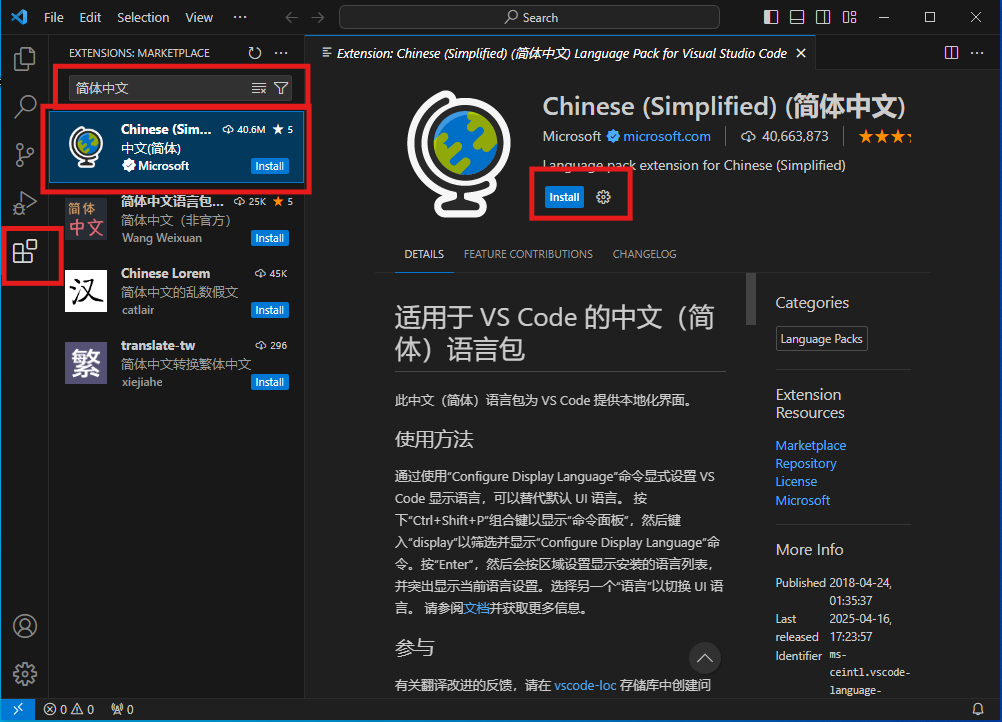The width and height of the screenshot is (1002, 722).
Task: Open the Extensions view icon
Action: point(25,251)
